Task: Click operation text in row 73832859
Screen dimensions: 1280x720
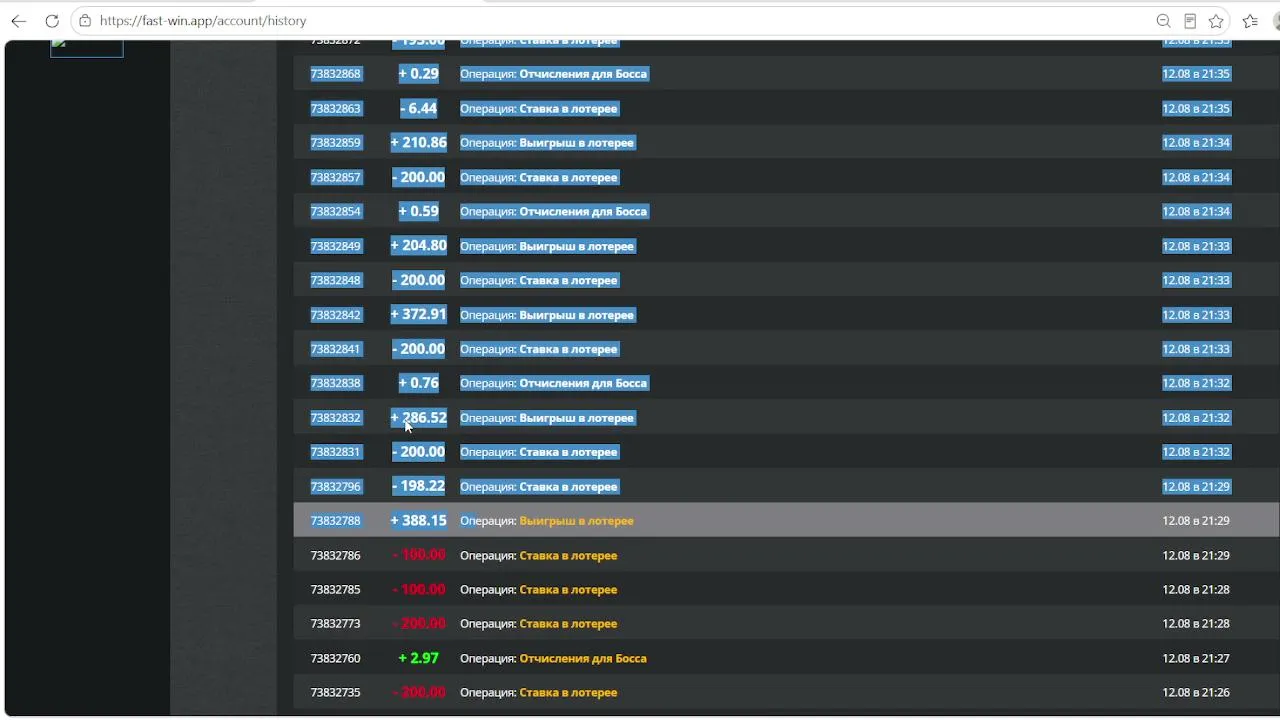Action: click(547, 143)
